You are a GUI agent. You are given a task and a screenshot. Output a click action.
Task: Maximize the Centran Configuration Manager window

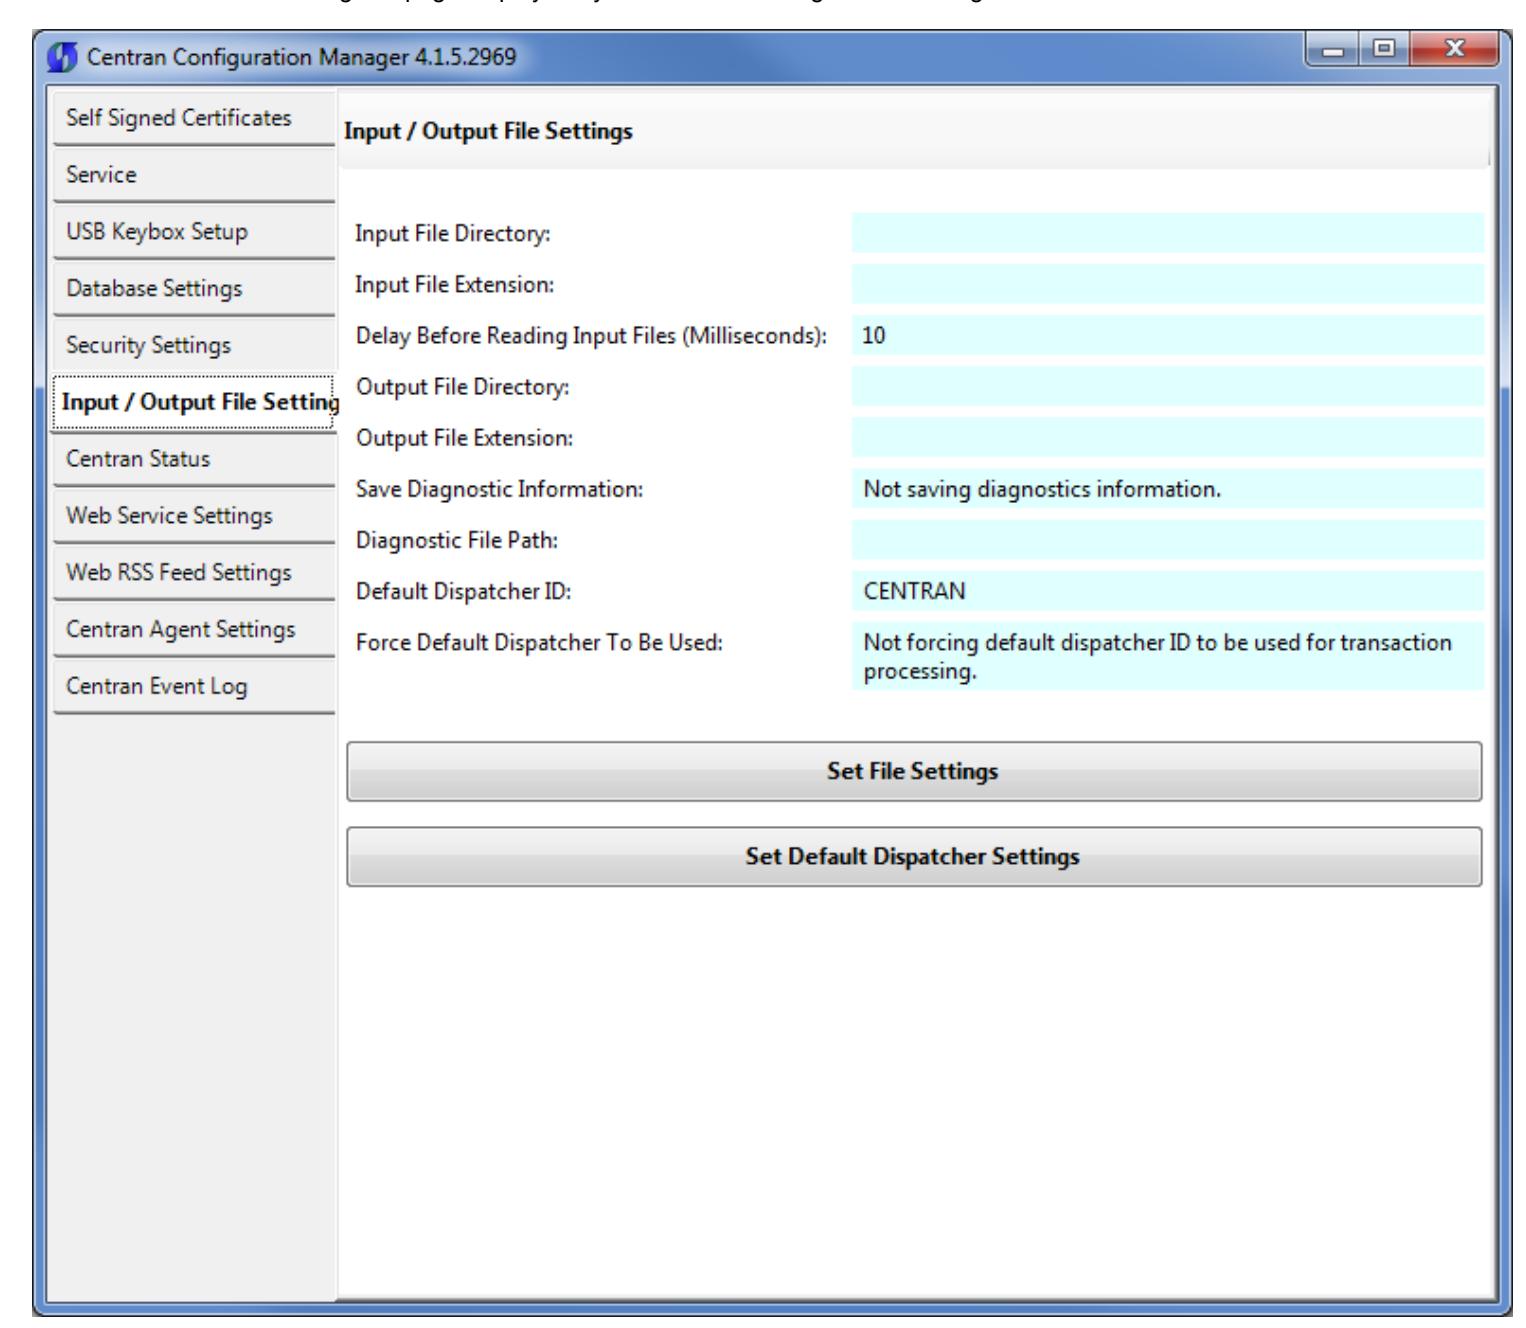tap(1385, 50)
